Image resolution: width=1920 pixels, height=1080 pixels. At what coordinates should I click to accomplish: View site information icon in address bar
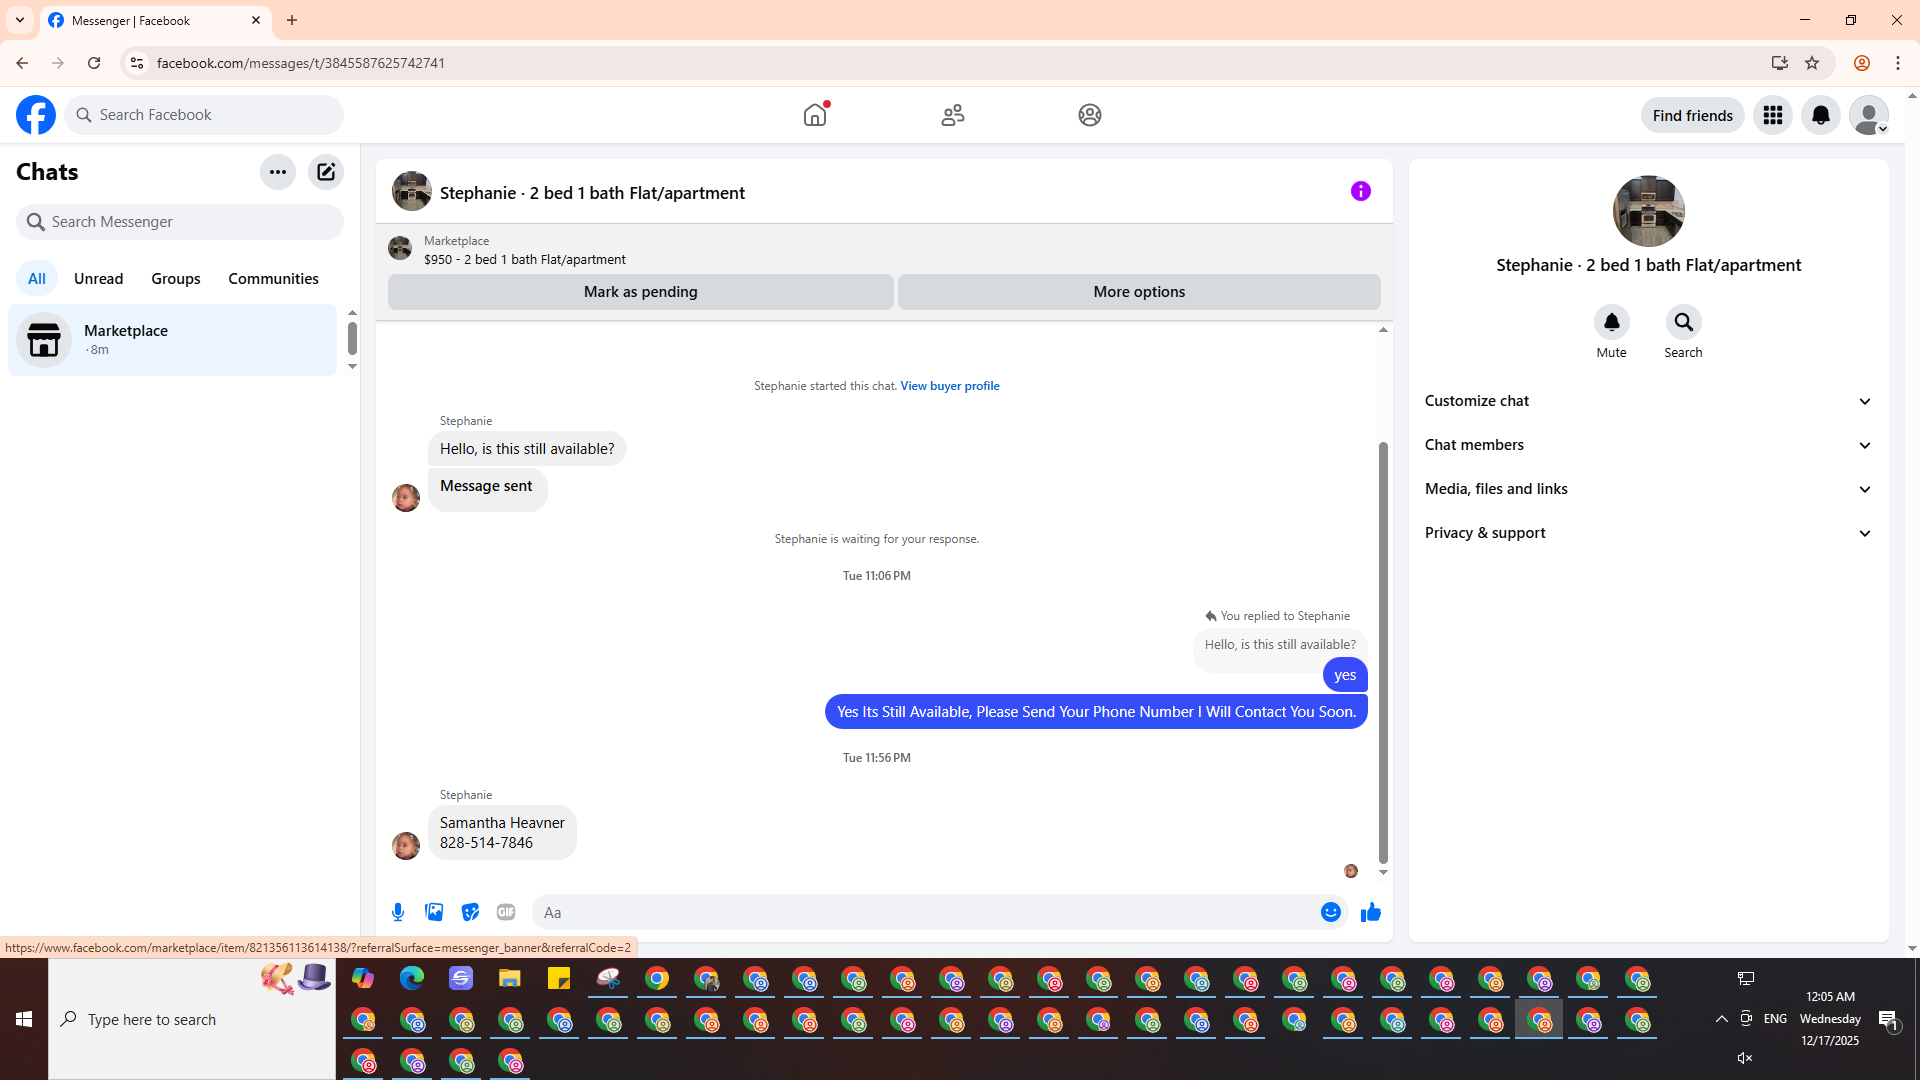[x=137, y=63]
